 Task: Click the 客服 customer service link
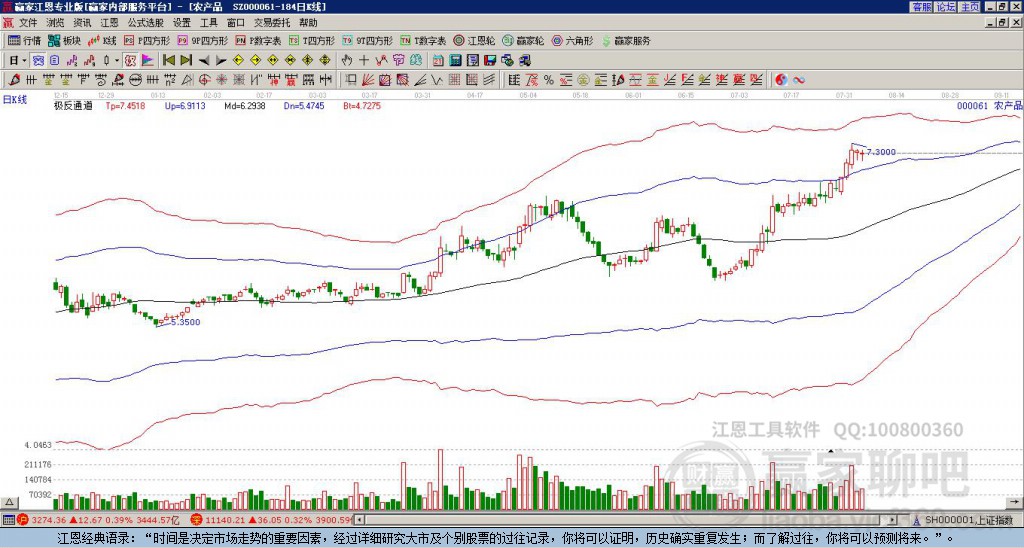pyautogui.click(x=921, y=7)
